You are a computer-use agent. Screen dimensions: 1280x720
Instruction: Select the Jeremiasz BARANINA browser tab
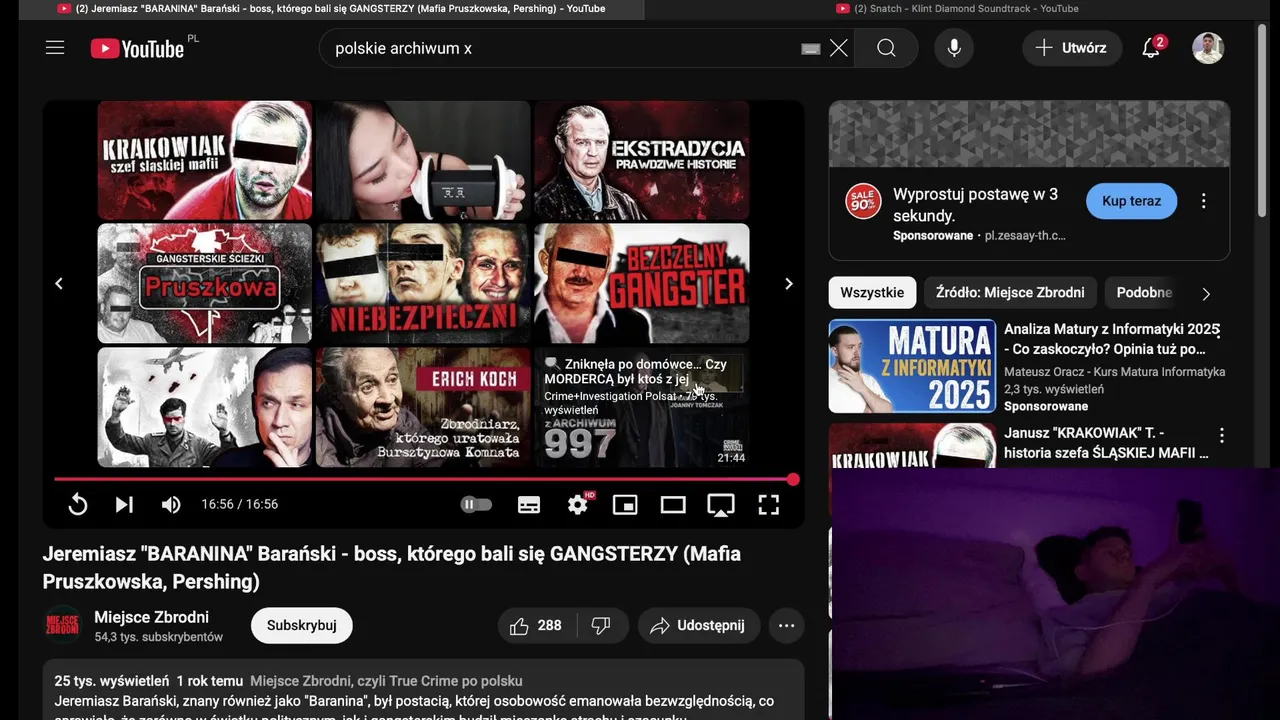tap(333, 9)
